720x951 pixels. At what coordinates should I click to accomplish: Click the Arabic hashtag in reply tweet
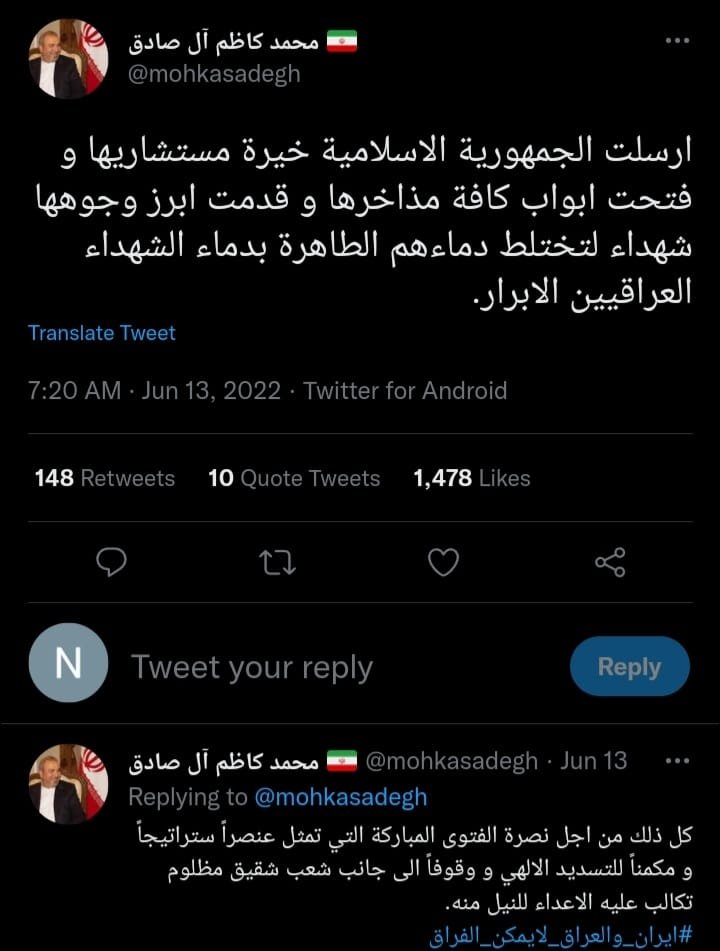(x=561, y=937)
